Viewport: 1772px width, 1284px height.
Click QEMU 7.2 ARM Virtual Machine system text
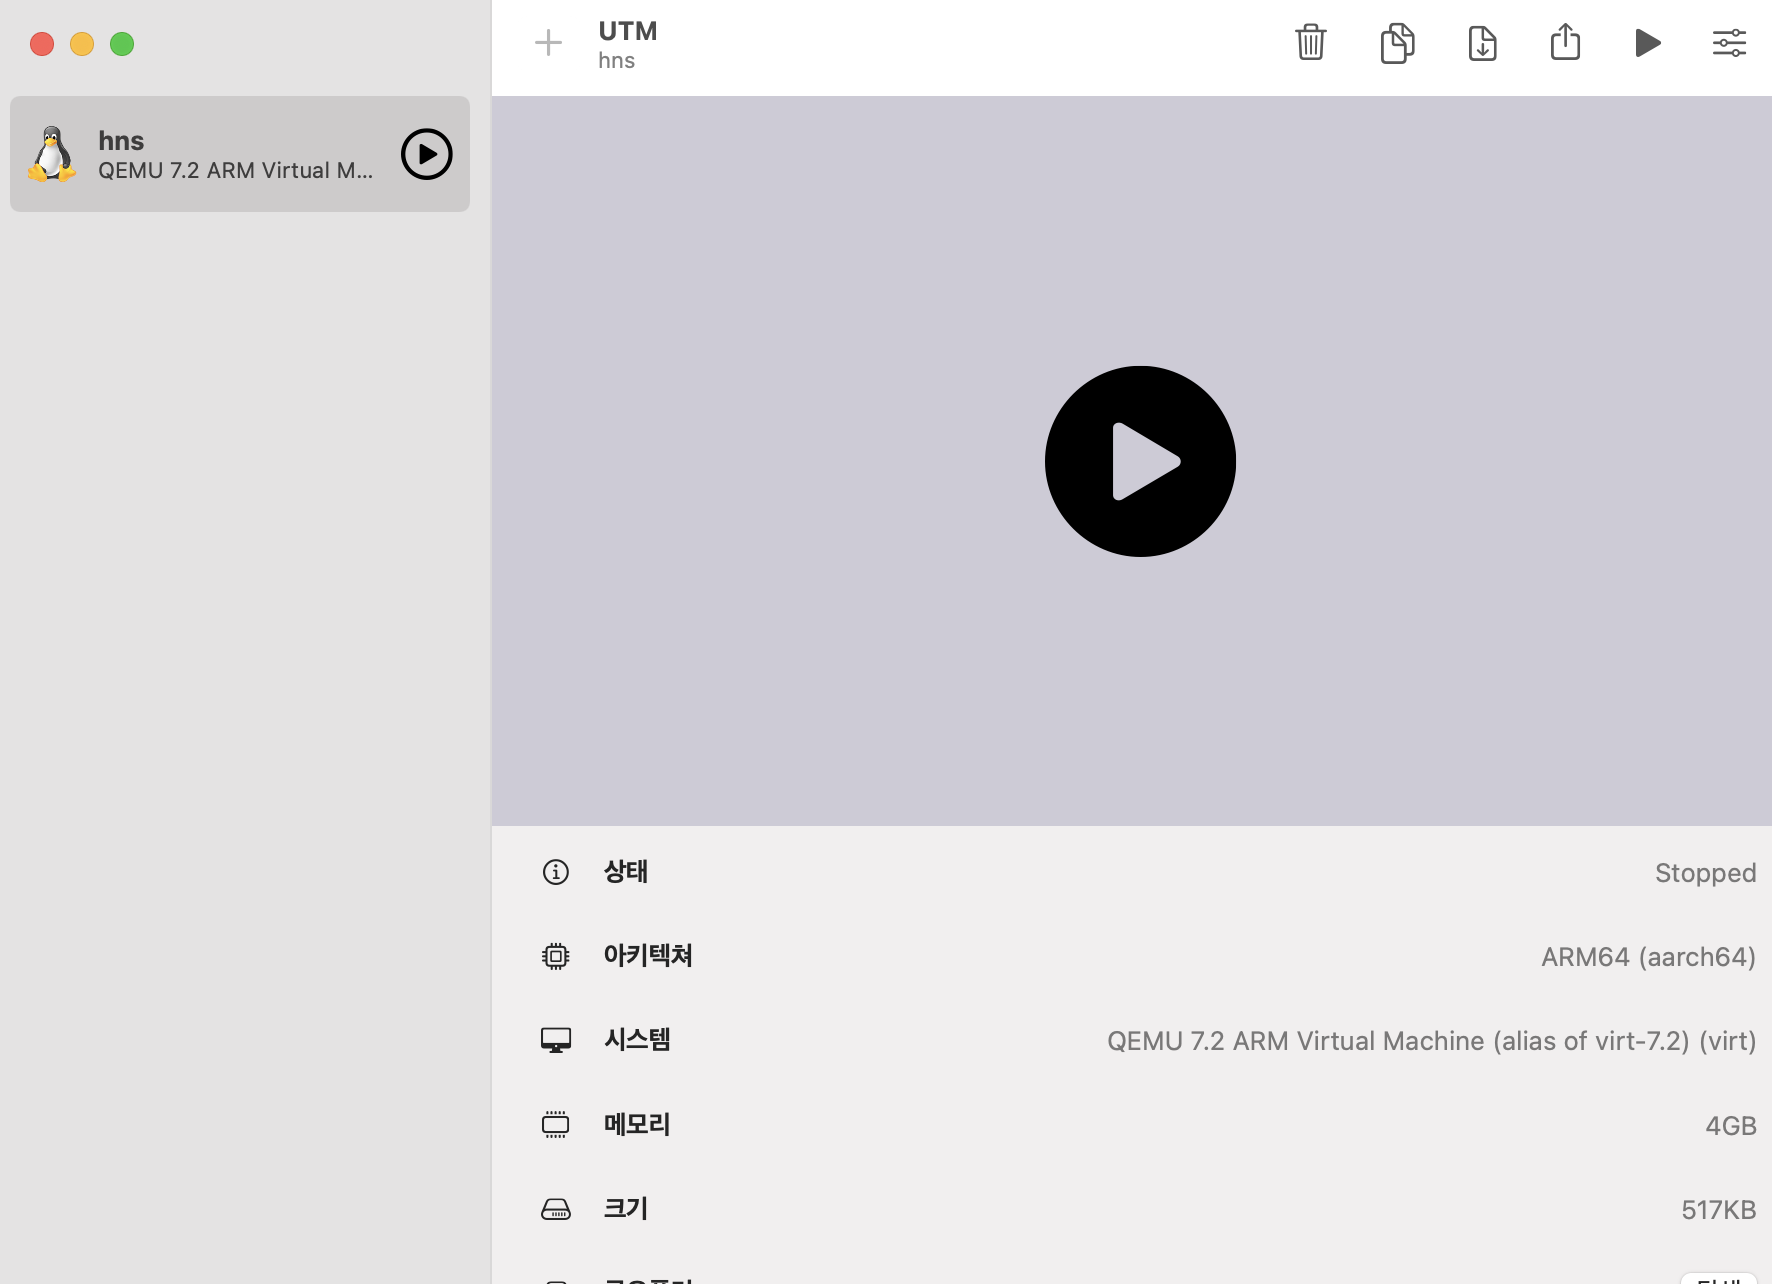[x=1431, y=1041]
